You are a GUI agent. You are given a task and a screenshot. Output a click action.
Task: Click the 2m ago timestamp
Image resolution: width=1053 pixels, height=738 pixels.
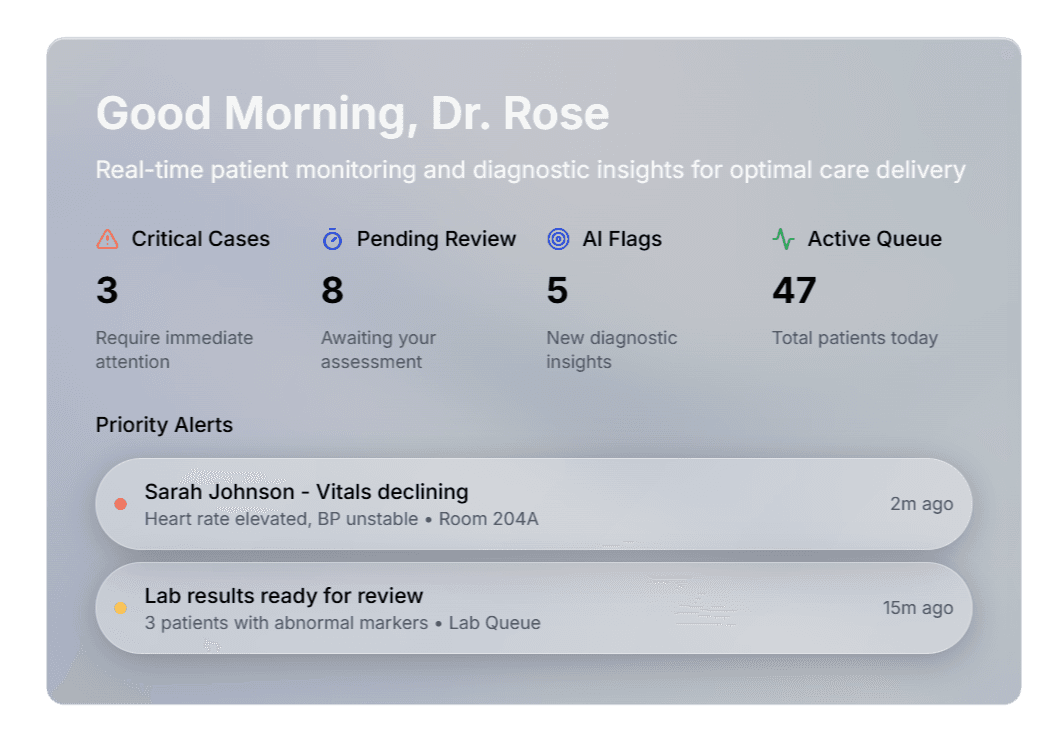921,504
